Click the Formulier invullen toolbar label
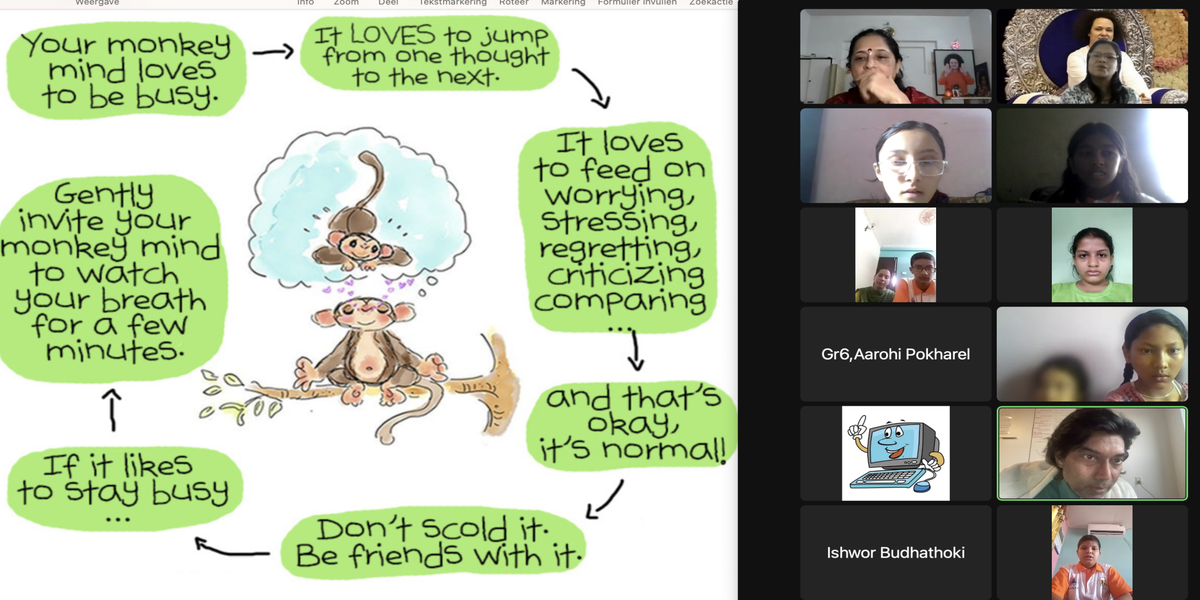This screenshot has width=1200, height=600. (637, 3)
